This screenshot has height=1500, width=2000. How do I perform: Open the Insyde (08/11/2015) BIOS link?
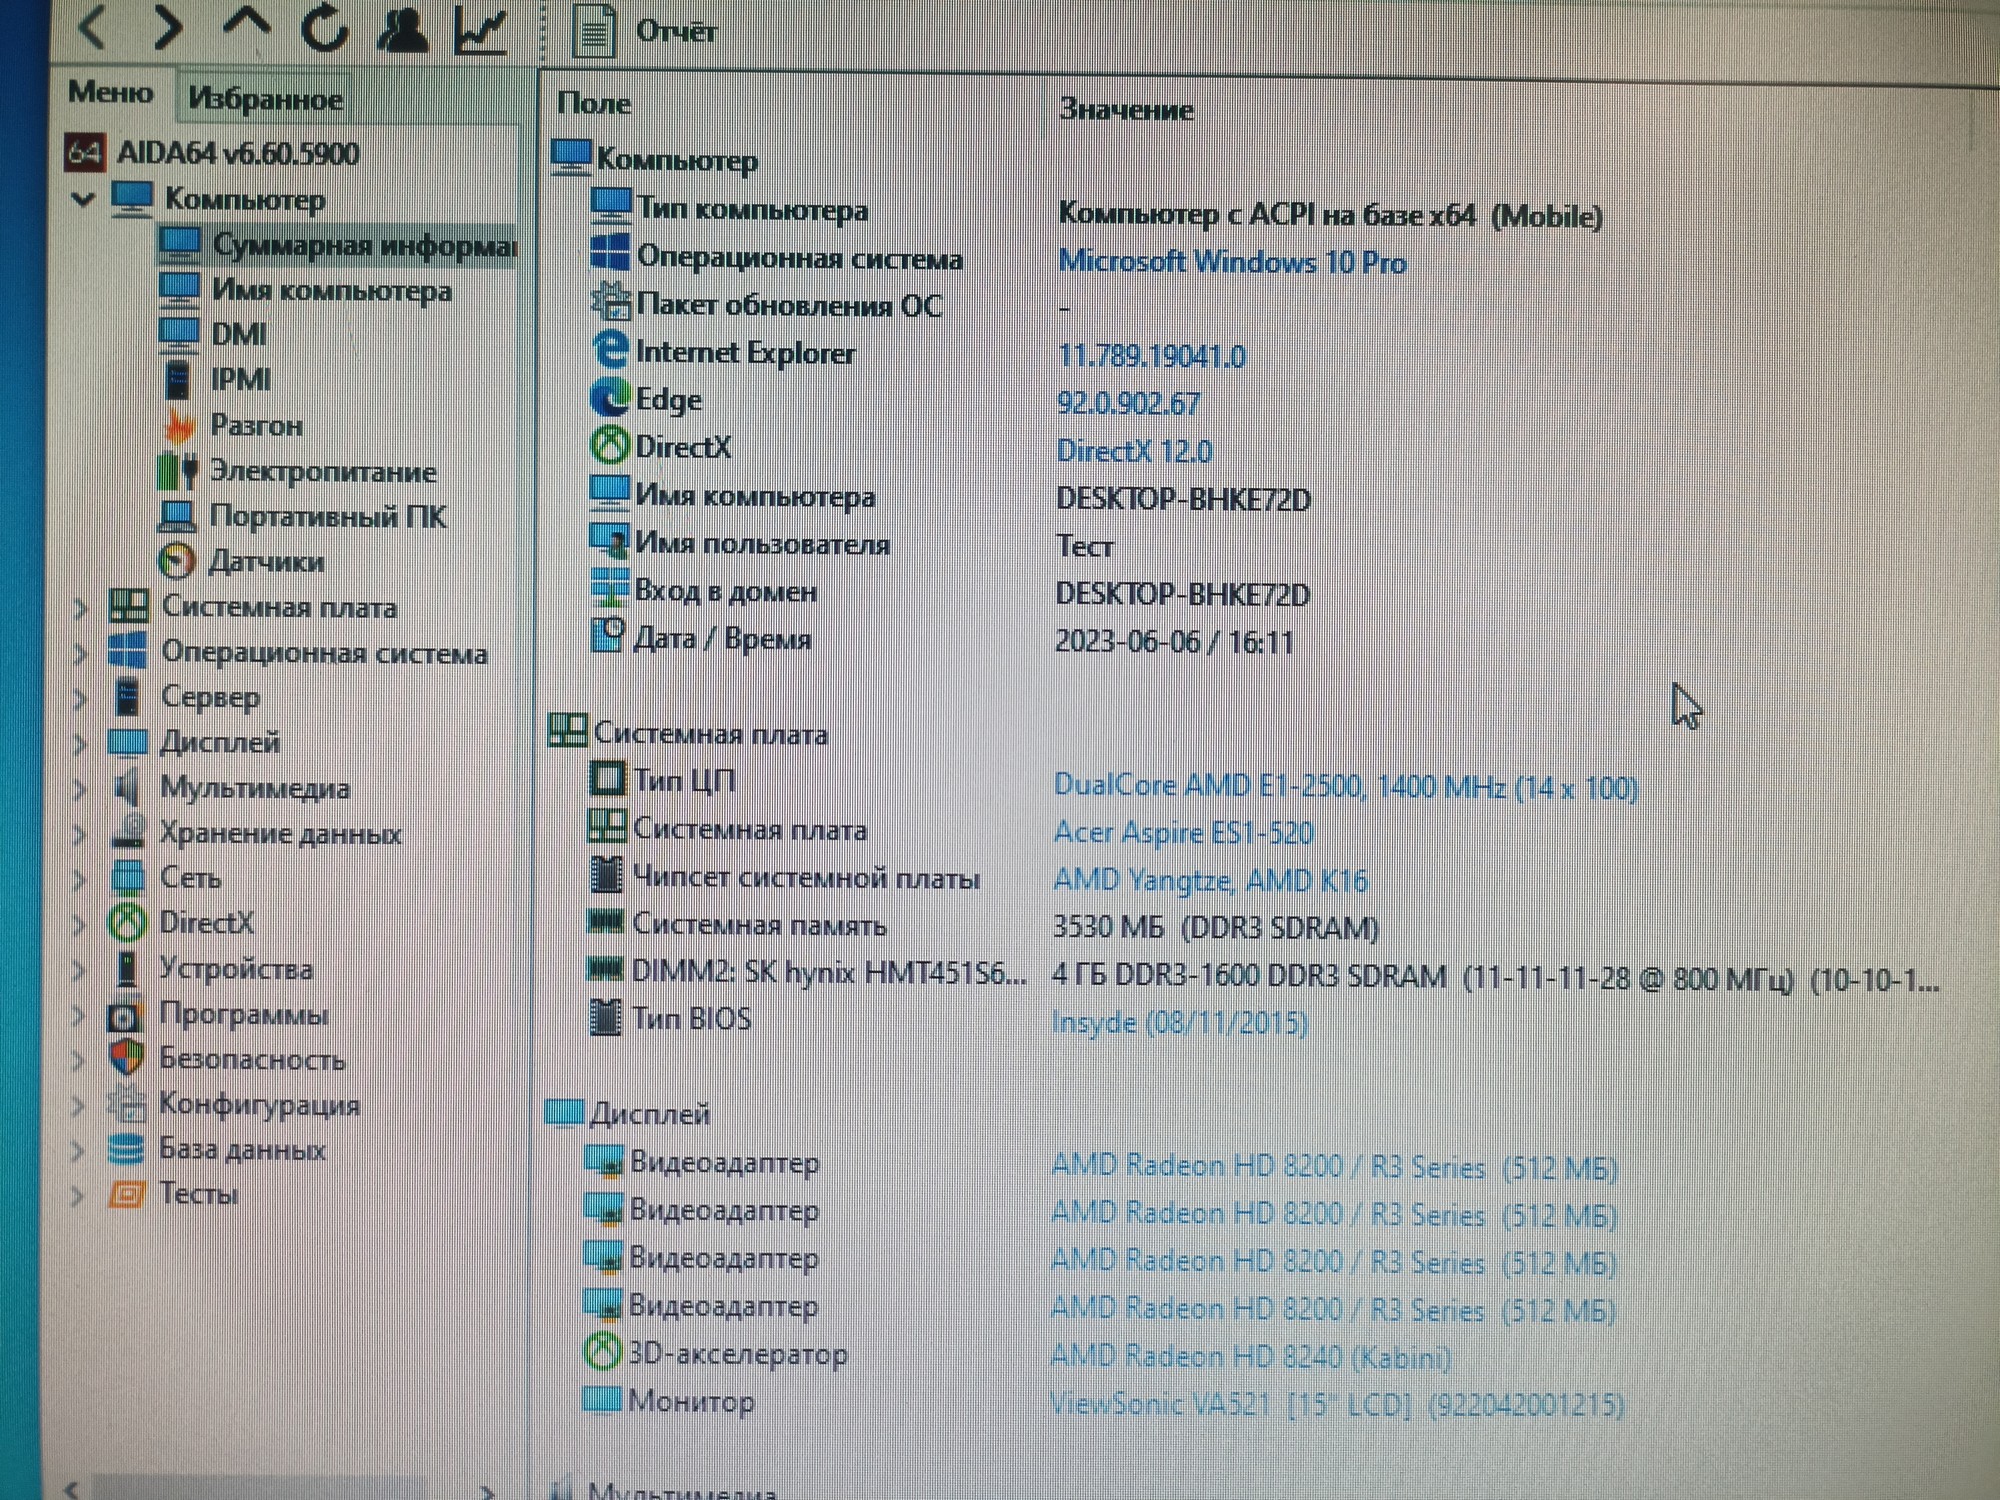click(x=1180, y=1022)
